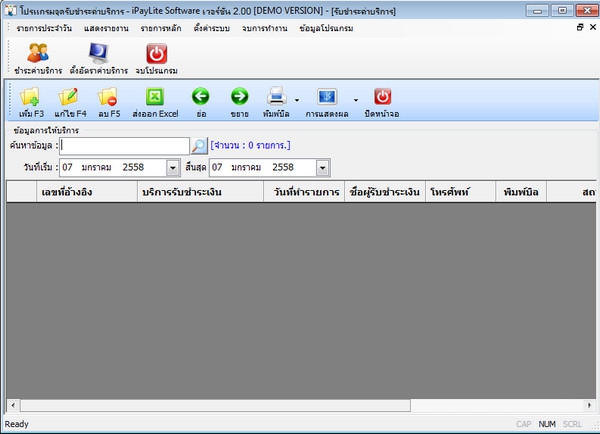Open the แสดงรายงาน menu
This screenshot has width=600, height=434.
point(106,28)
